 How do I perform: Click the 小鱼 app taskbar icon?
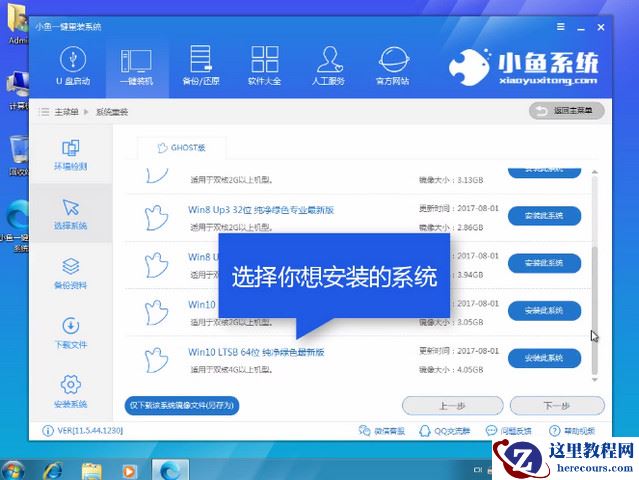coord(170,470)
